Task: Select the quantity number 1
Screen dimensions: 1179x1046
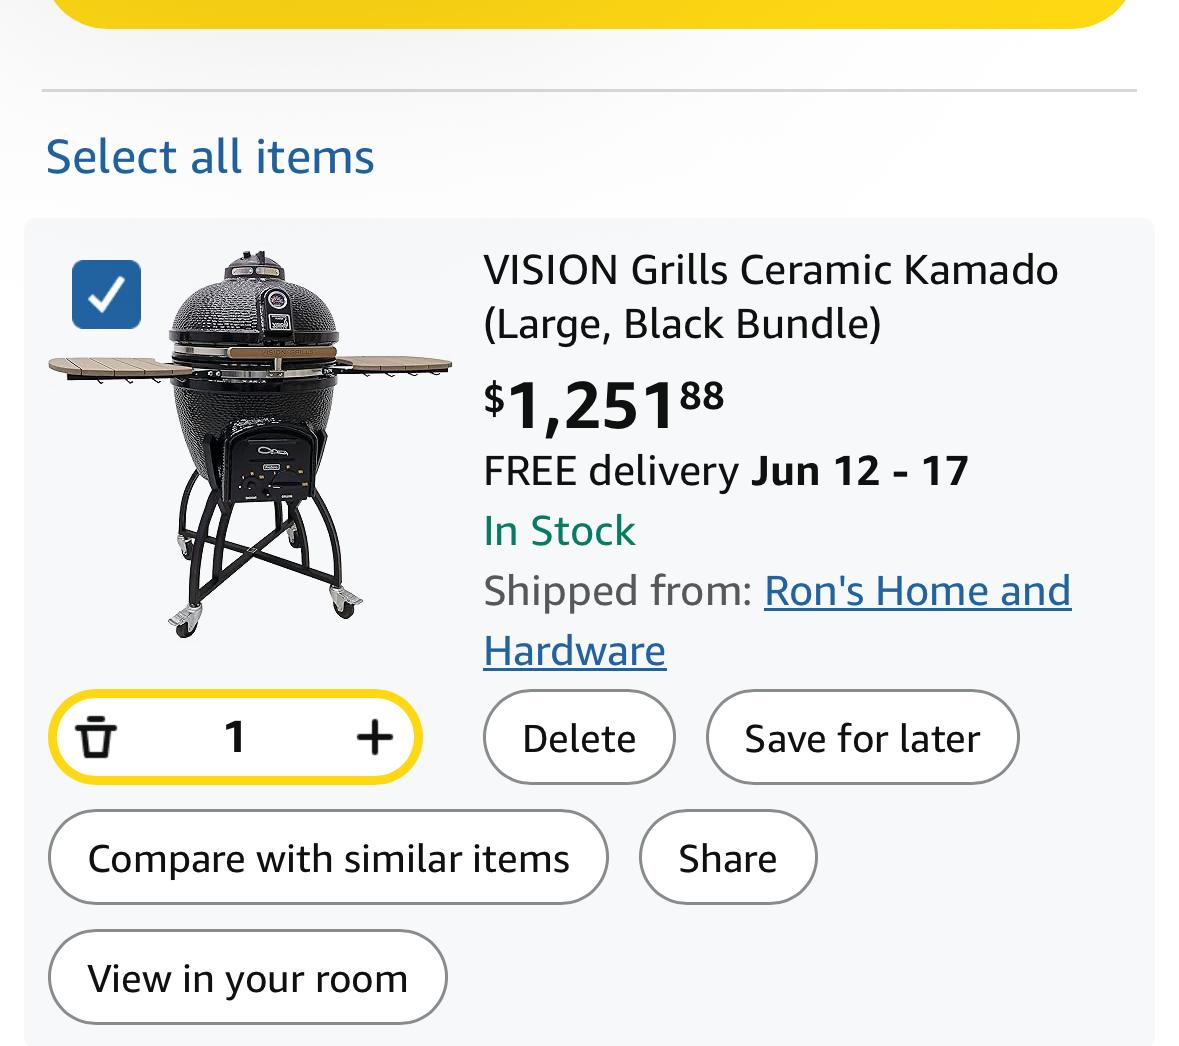Action: click(x=235, y=737)
